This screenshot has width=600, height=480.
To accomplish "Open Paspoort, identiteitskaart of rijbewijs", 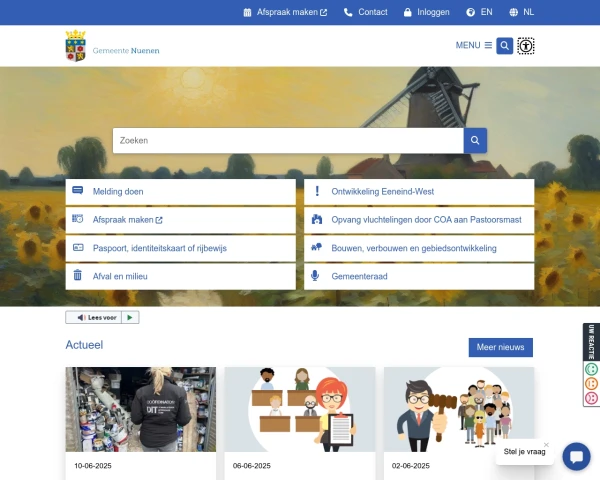I will click(181, 248).
